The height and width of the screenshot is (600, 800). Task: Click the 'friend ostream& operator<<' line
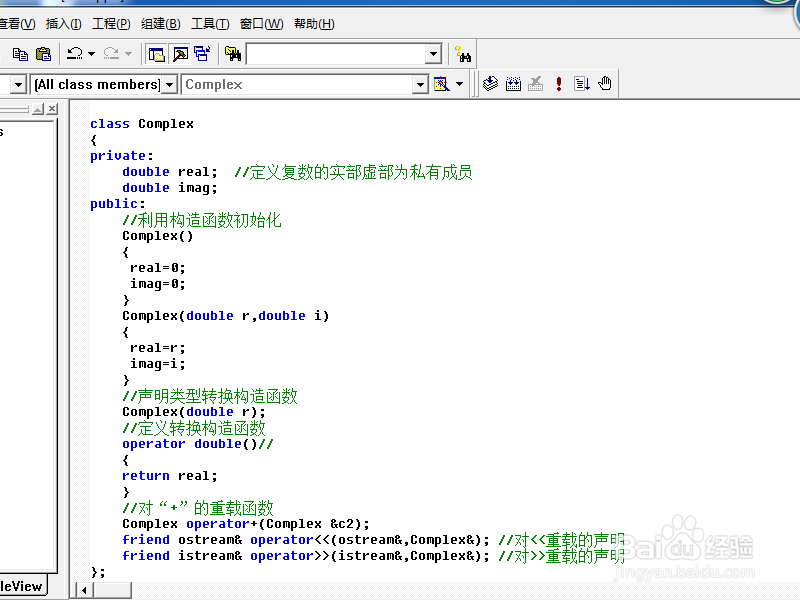tap(306, 540)
